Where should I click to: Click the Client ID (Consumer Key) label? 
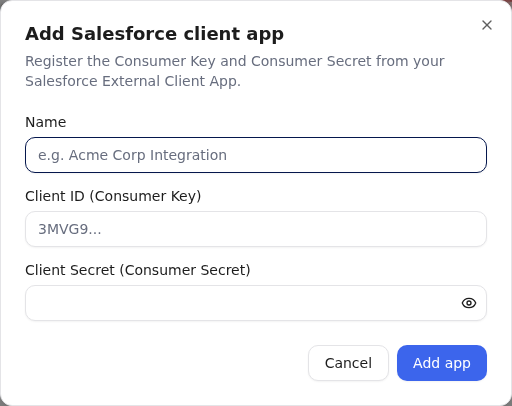113,196
